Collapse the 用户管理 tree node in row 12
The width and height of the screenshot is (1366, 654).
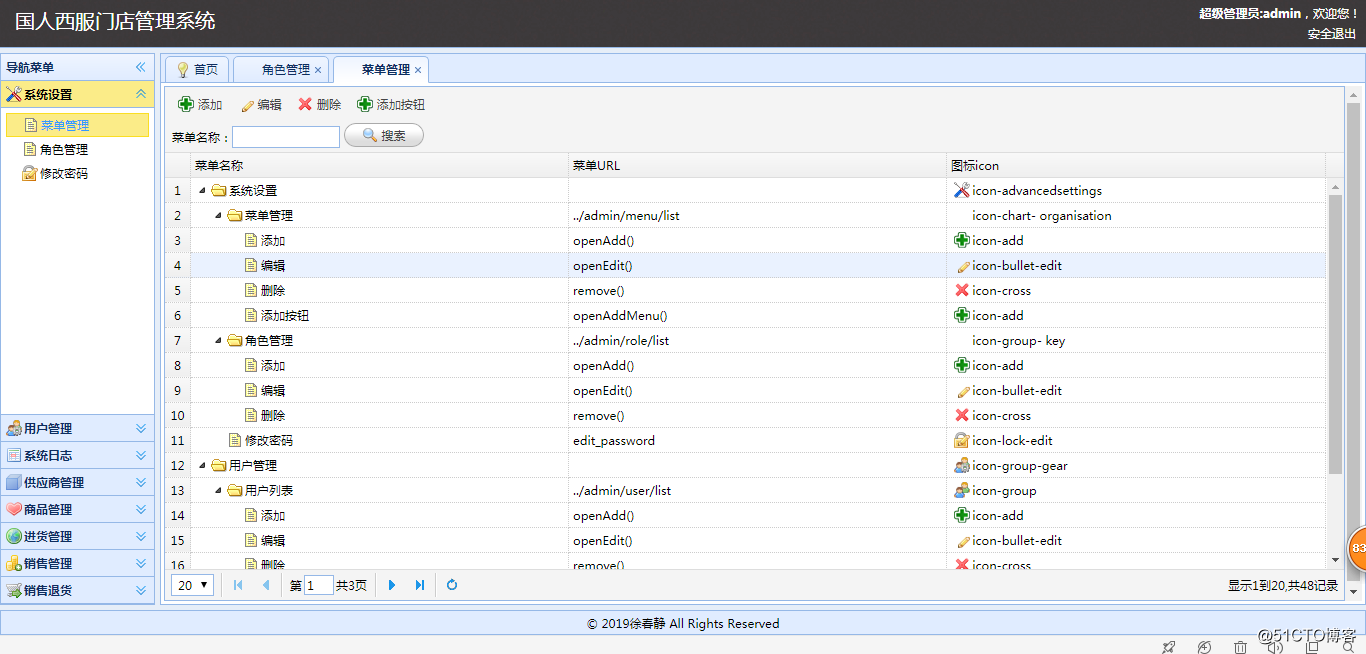coord(202,465)
